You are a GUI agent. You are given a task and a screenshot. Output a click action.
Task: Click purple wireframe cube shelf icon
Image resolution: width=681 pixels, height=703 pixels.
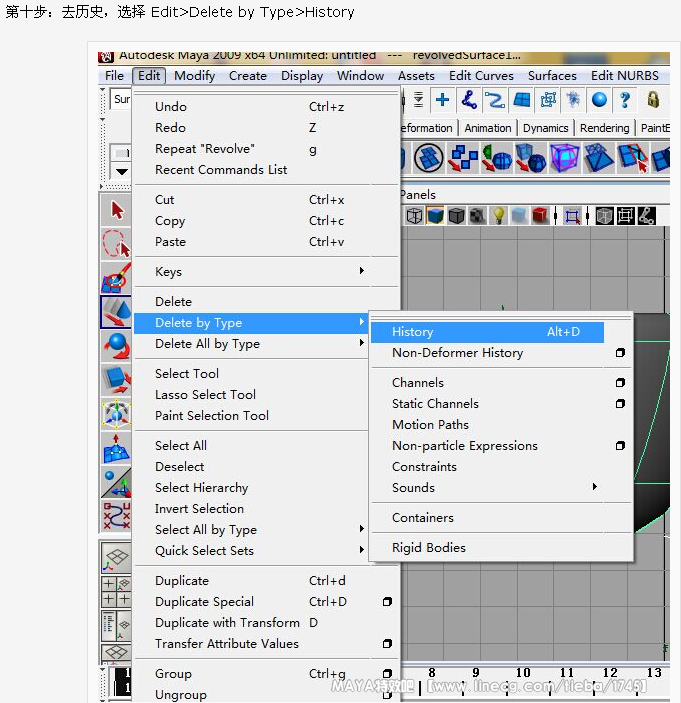pyautogui.click(x=564, y=158)
